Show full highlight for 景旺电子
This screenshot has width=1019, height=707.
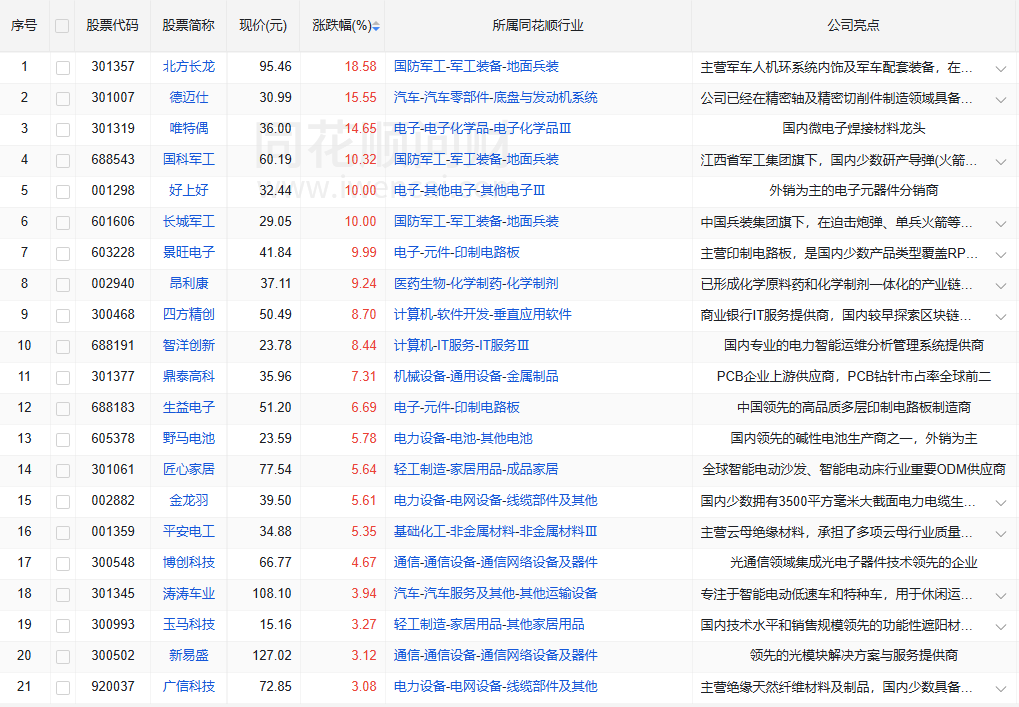point(1001,255)
